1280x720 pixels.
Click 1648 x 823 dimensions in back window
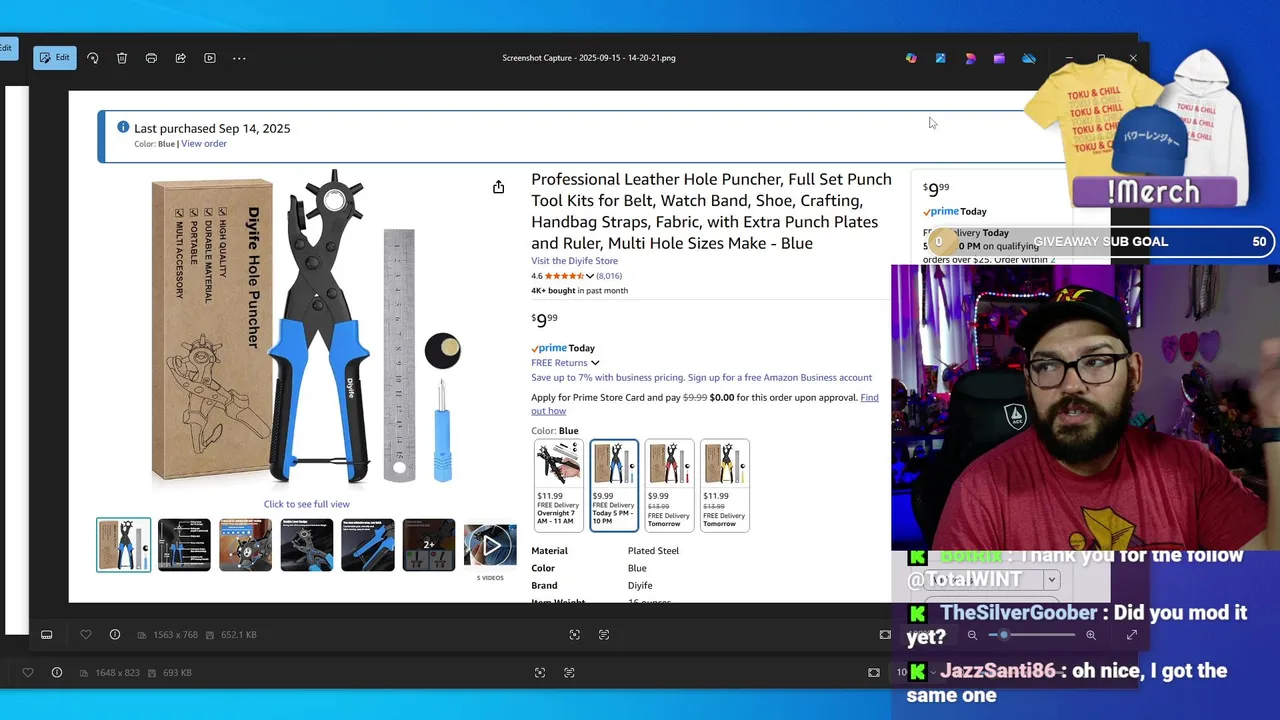(x=117, y=673)
